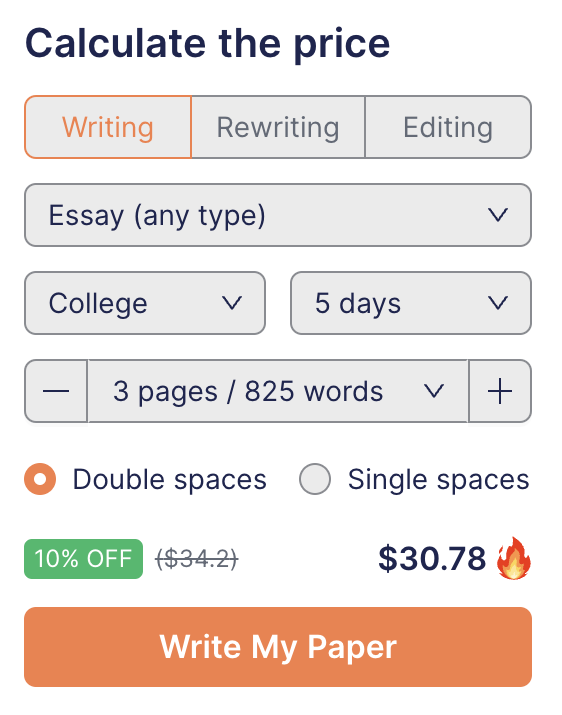562x715 pixels.
Task: Click the plus icon to add pages
Action: [500, 391]
